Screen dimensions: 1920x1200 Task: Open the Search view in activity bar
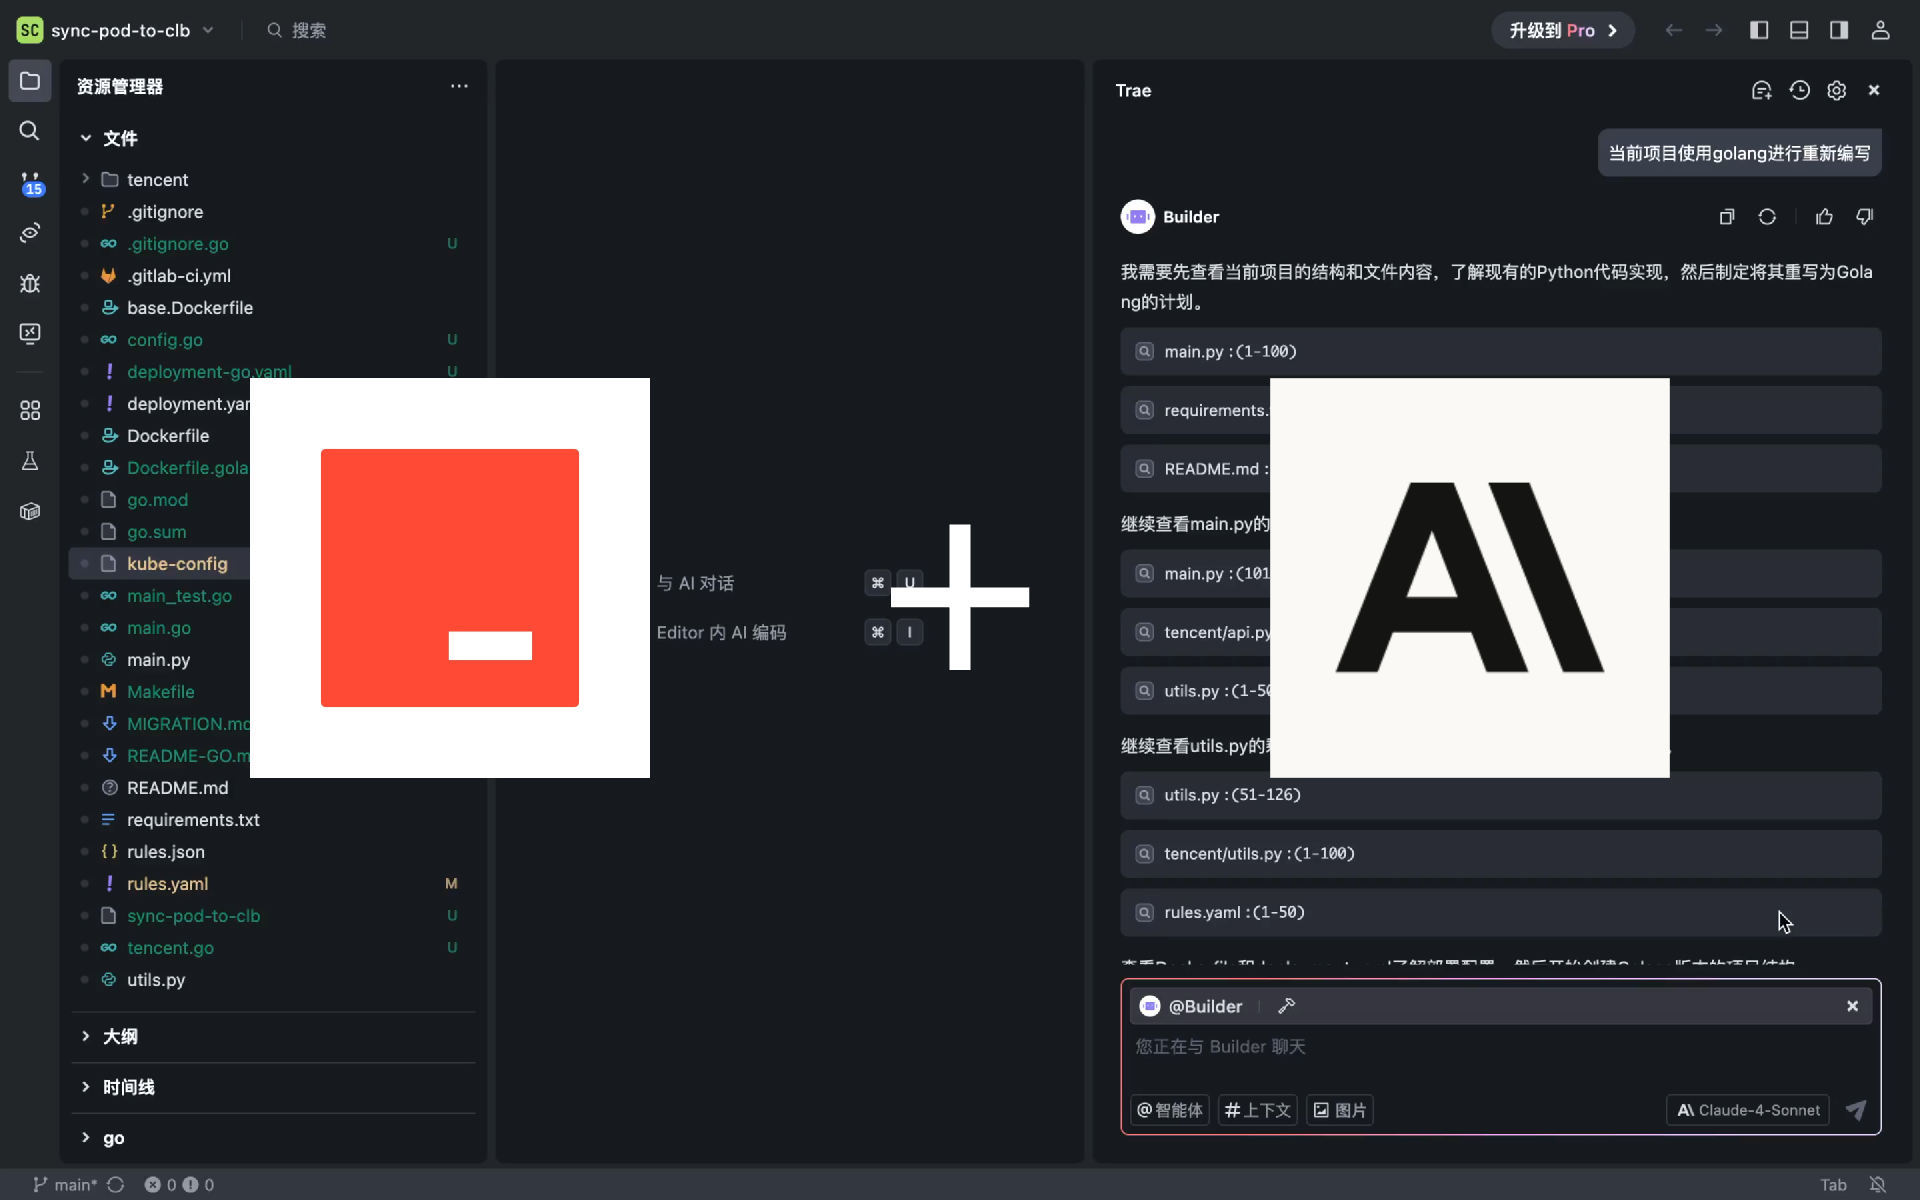pyautogui.click(x=30, y=131)
